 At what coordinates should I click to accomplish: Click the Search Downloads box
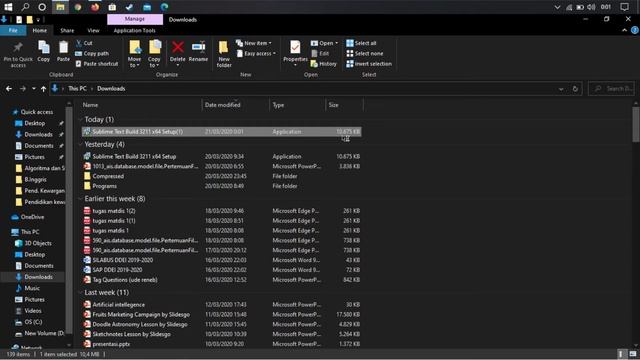click(x=611, y=89)
